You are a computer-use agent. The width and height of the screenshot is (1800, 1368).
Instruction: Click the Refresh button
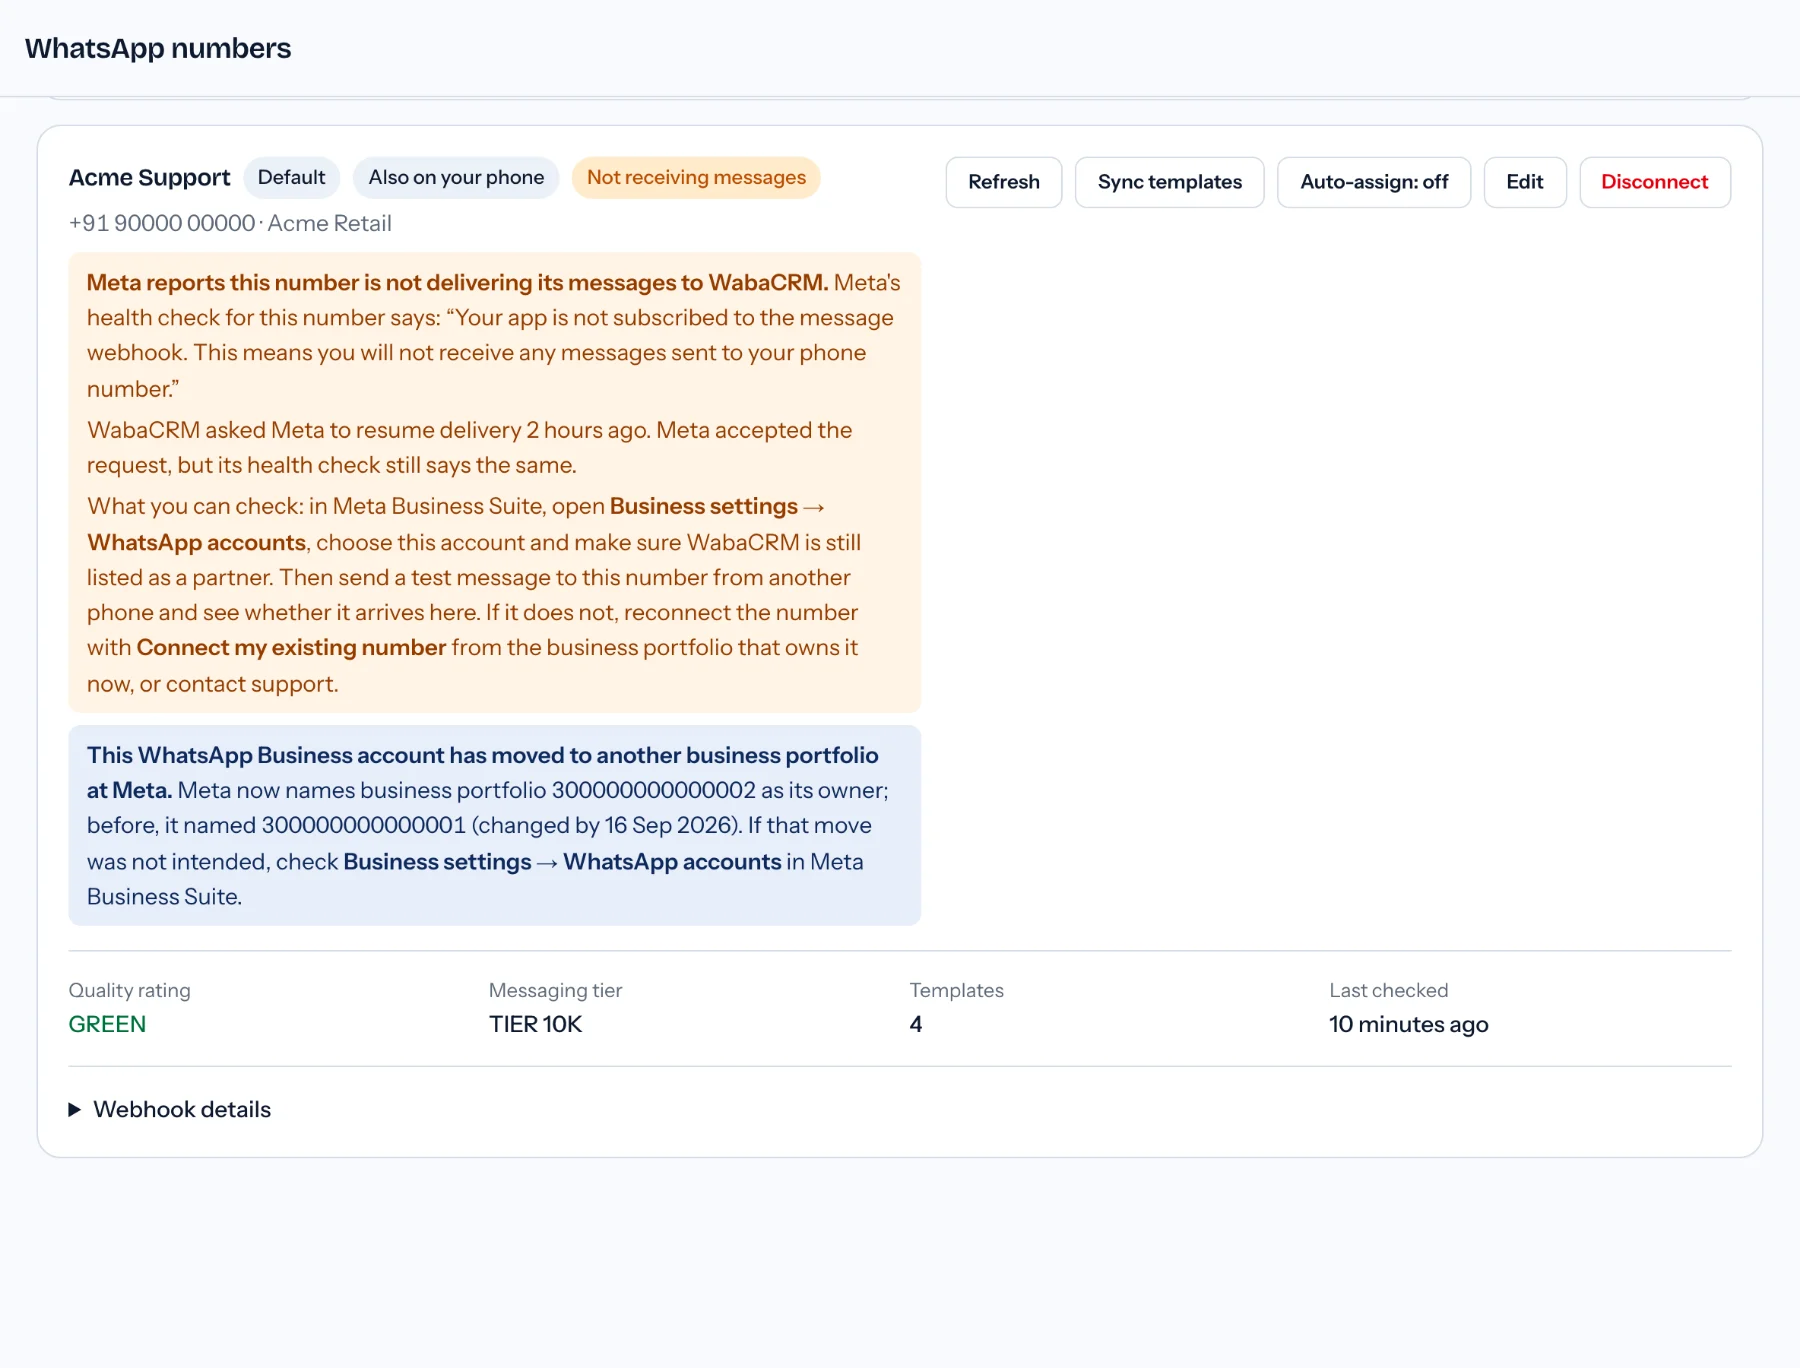[1003, 182]
